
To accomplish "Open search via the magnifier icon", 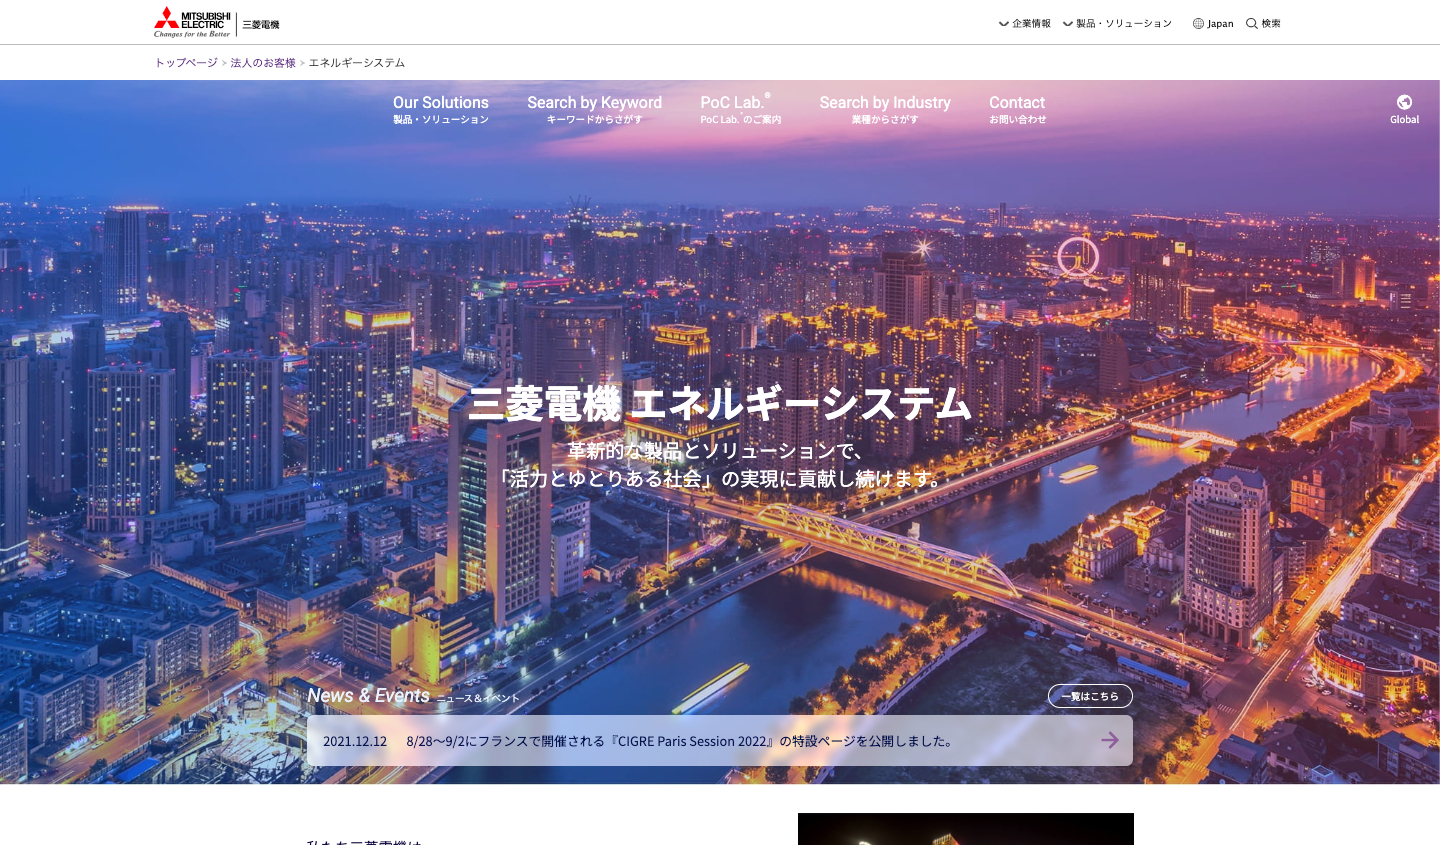I will [x=1252, y=23].
